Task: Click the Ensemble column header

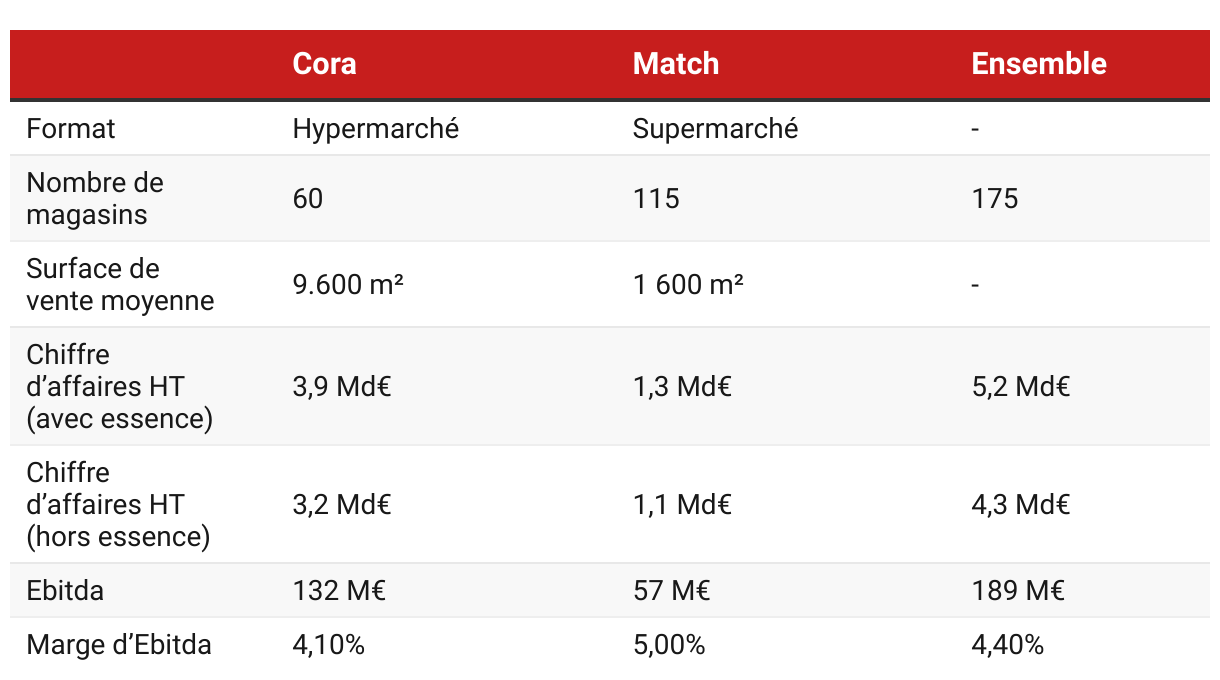Action: coord(1039,64)
